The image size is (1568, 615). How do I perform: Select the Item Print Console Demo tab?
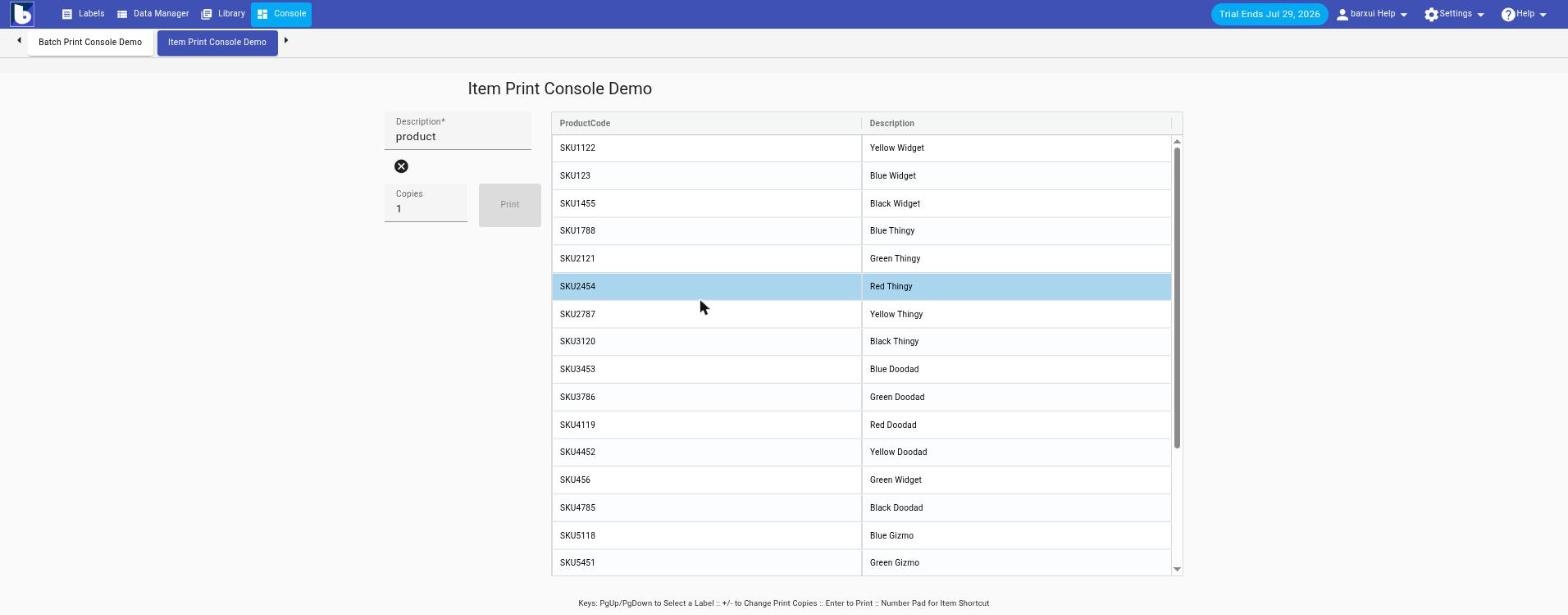pyautogui.click(x=217, y=42)
